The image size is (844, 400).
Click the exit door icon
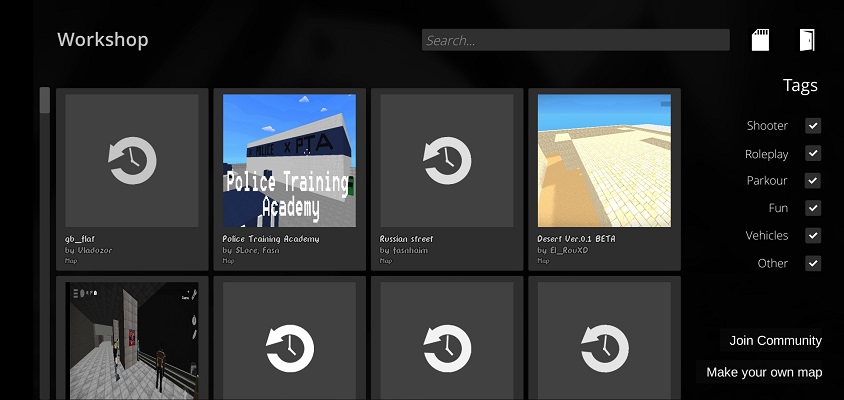point(807,40)
